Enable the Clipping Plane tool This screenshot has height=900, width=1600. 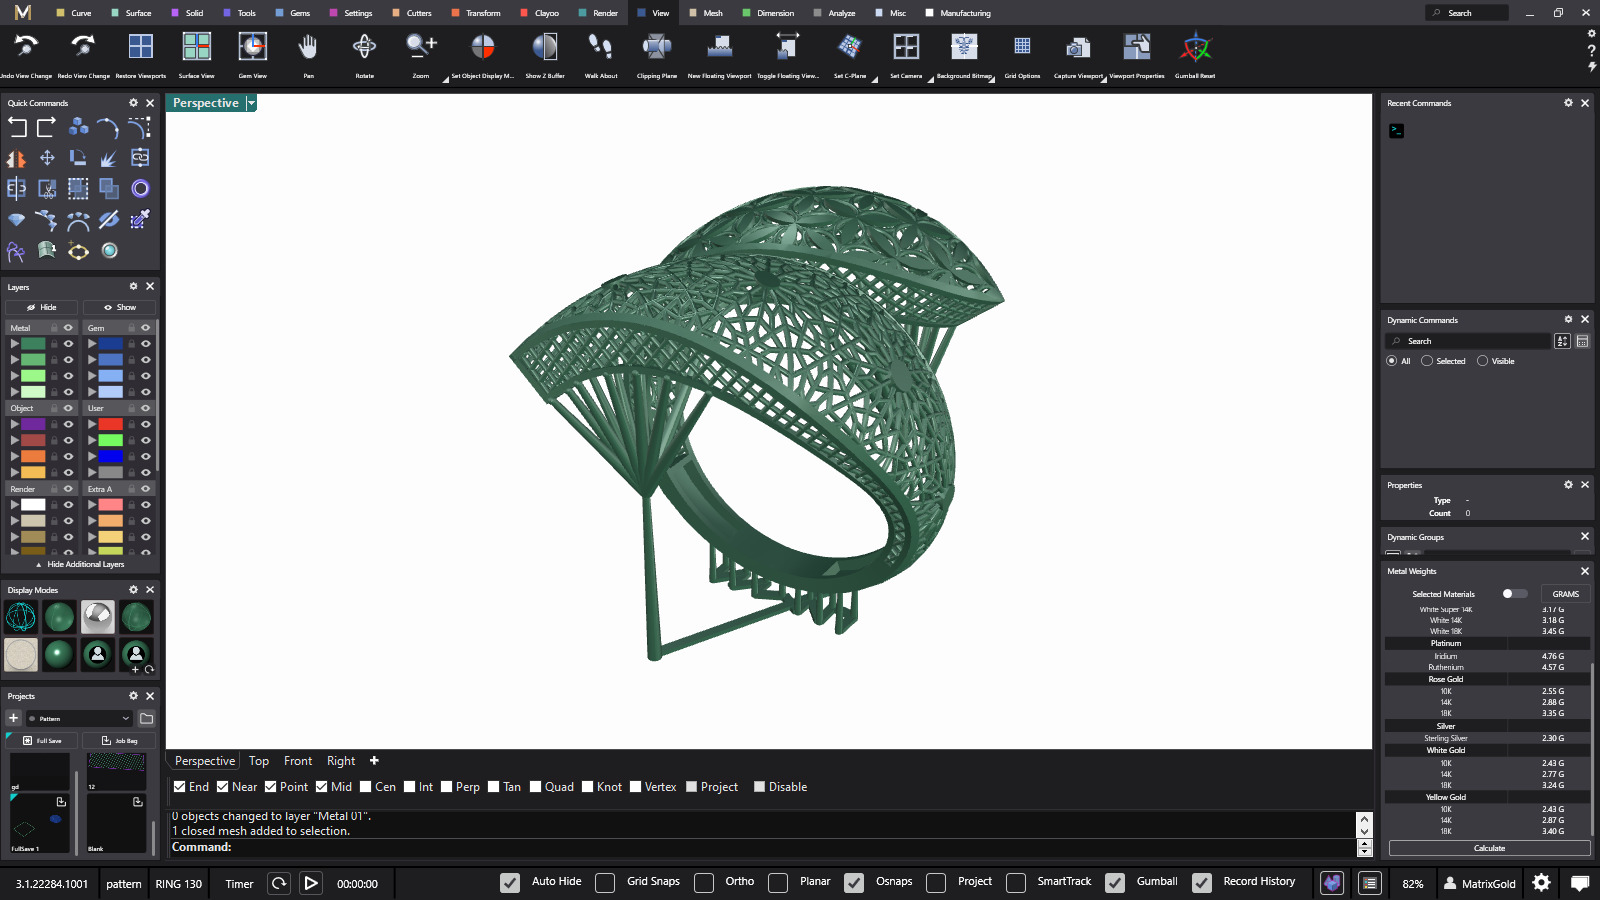[x=657, y=47]
